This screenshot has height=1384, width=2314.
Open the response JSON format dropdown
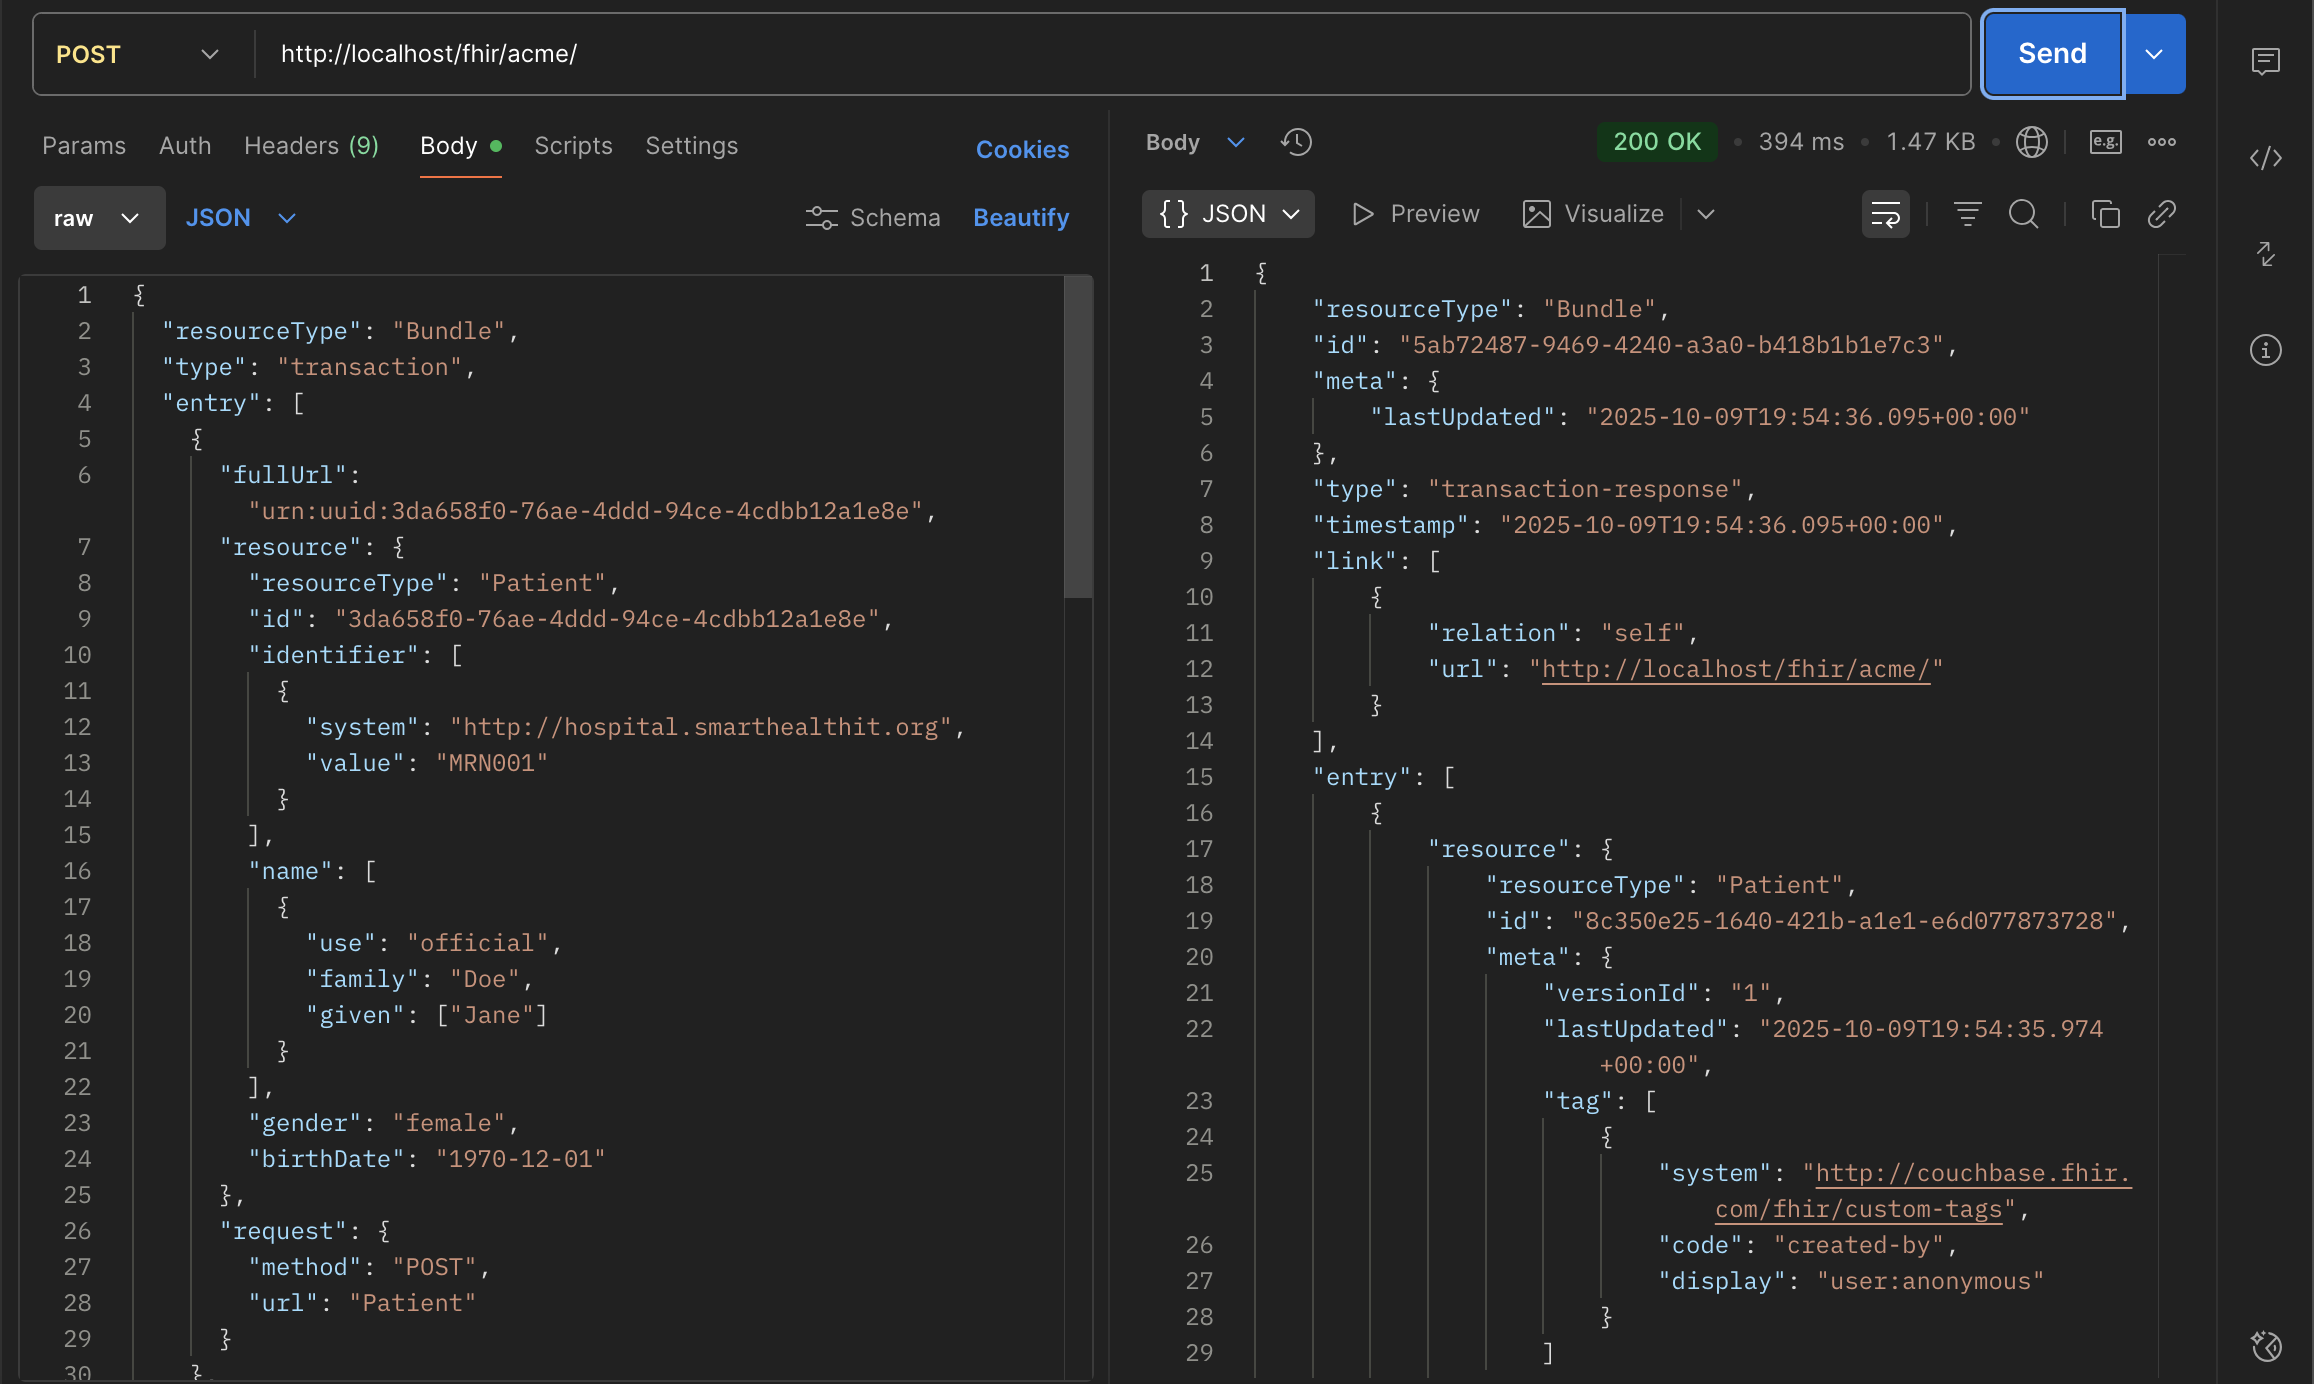[x=1228, y=214]
